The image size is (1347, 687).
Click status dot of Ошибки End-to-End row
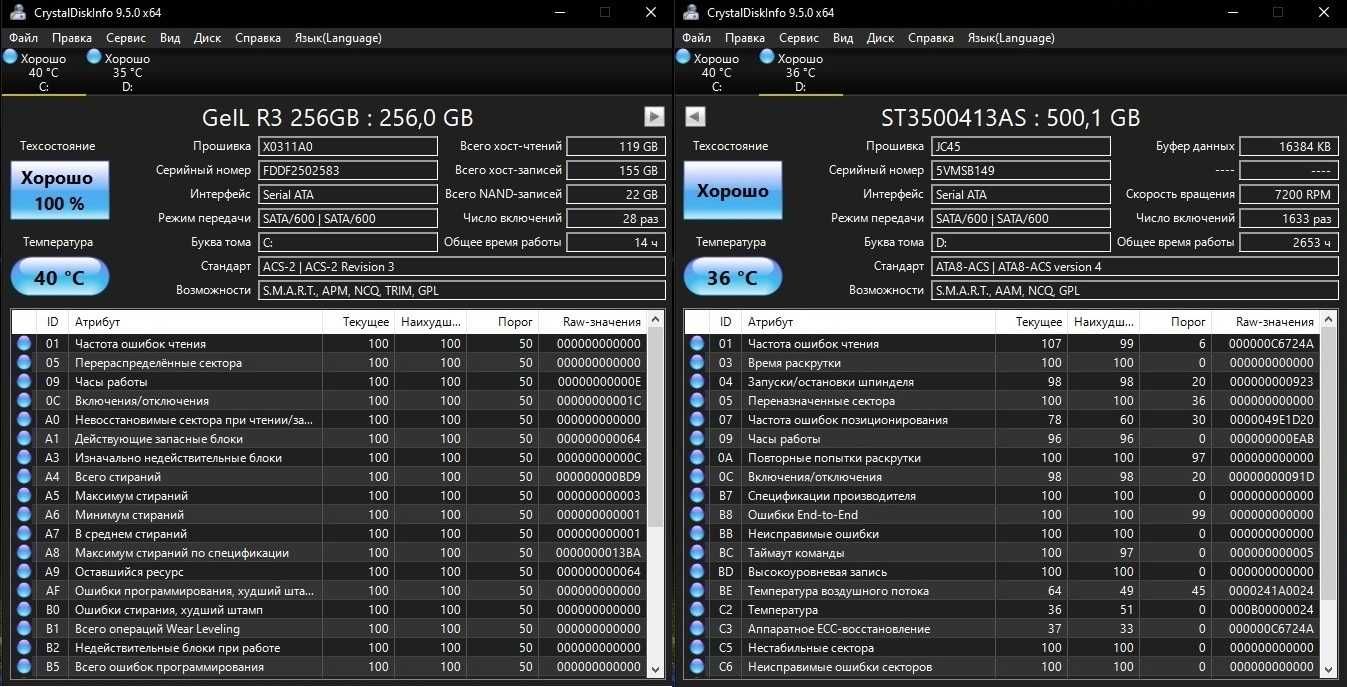click(x=697, y=515)
